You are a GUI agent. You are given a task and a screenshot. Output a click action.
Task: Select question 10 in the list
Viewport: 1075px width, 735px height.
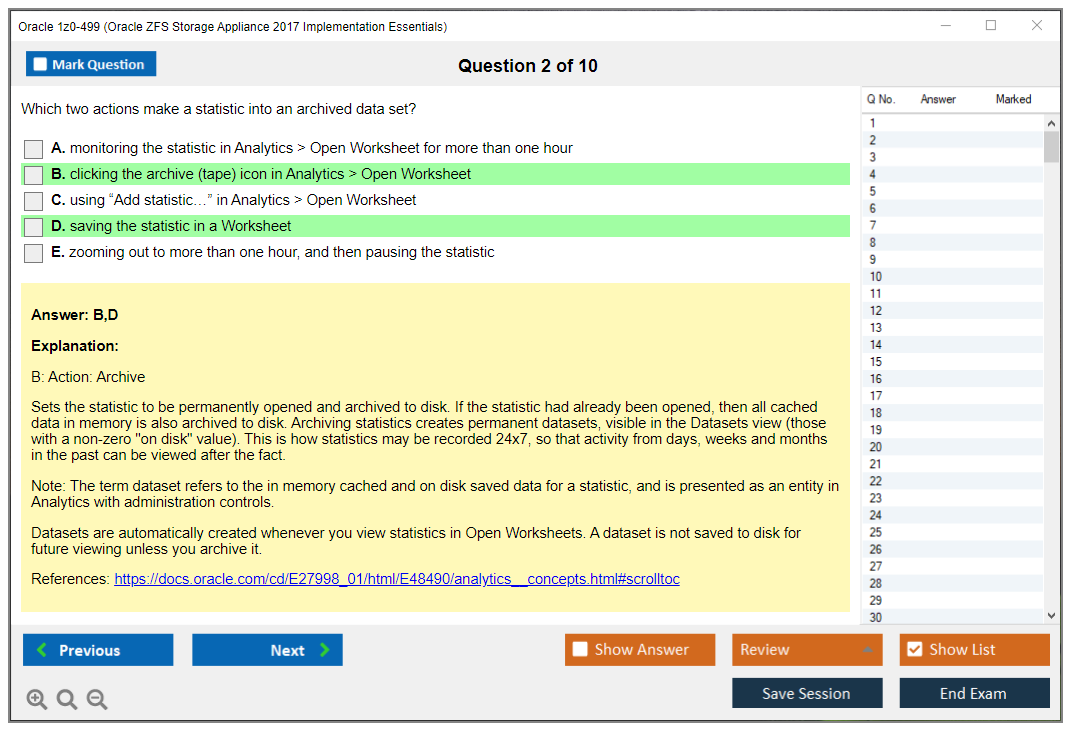point(876,277)
